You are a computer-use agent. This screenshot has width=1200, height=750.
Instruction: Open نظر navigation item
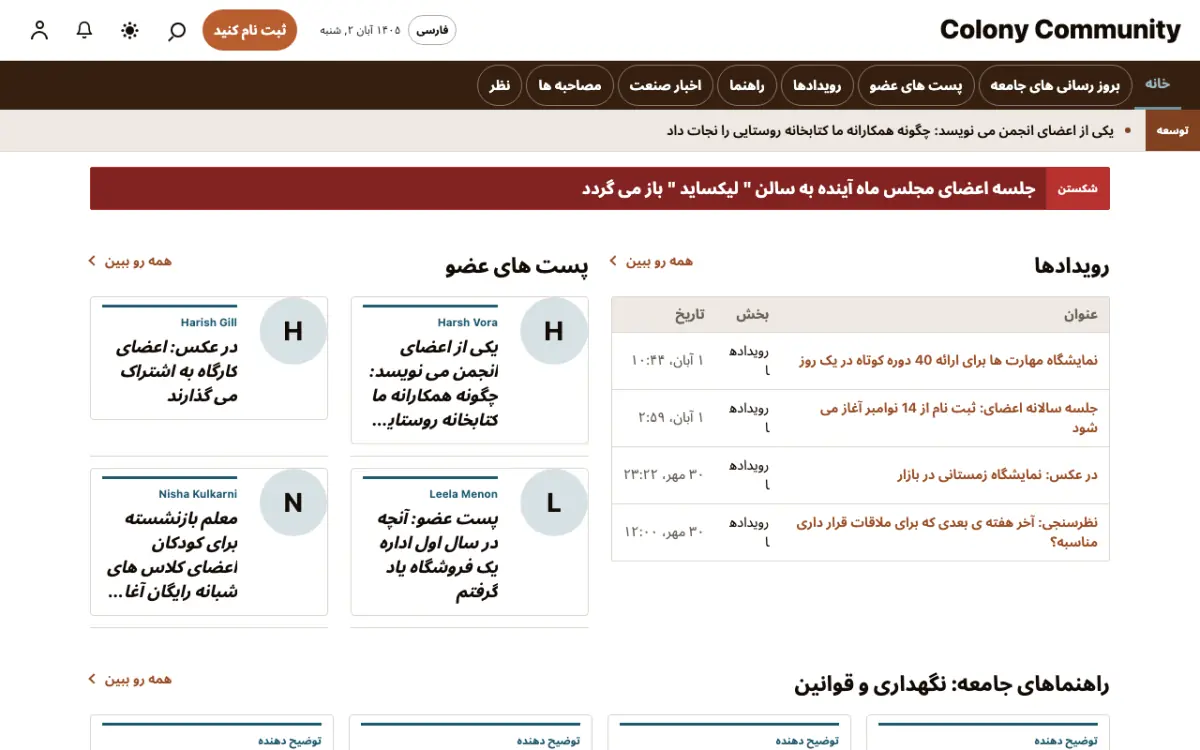[x=500, y=86]
